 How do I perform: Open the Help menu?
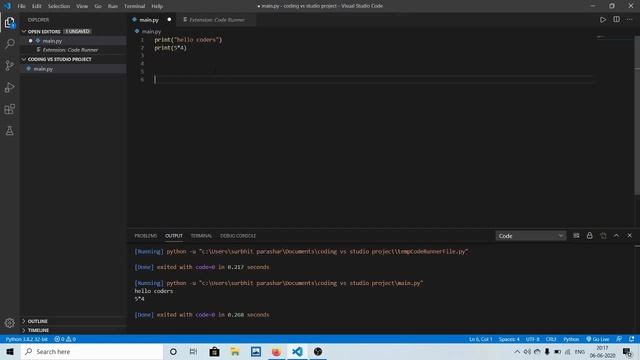tap(157, 6)
